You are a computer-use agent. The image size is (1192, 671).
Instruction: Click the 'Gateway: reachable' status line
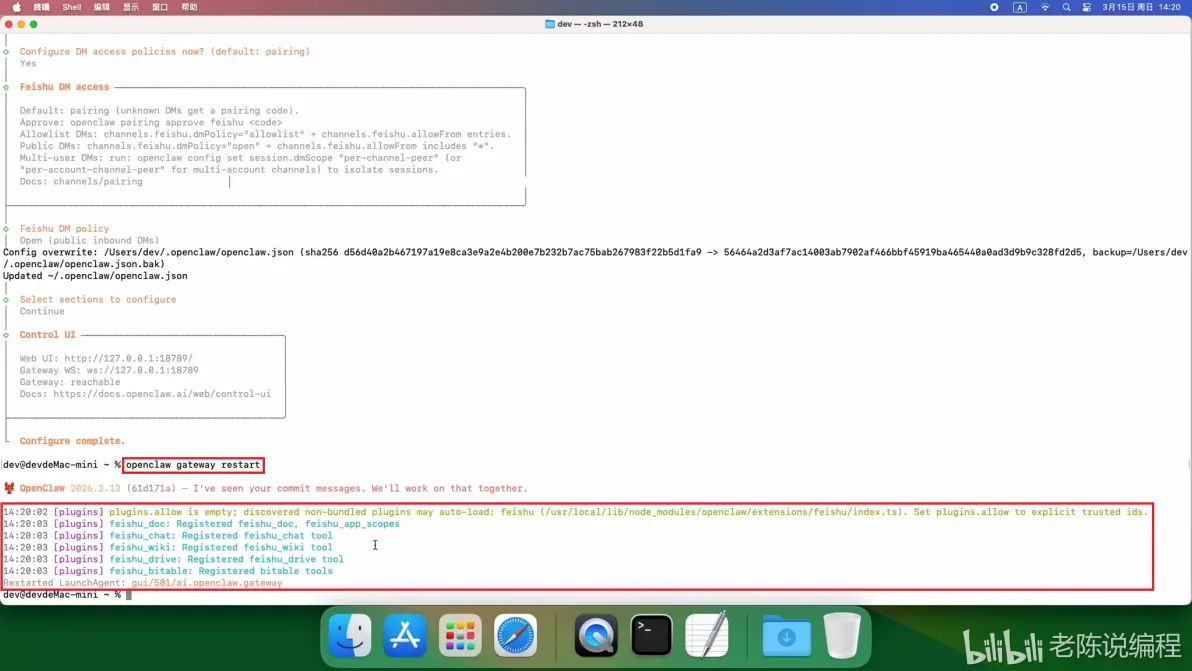pos(70,382)
